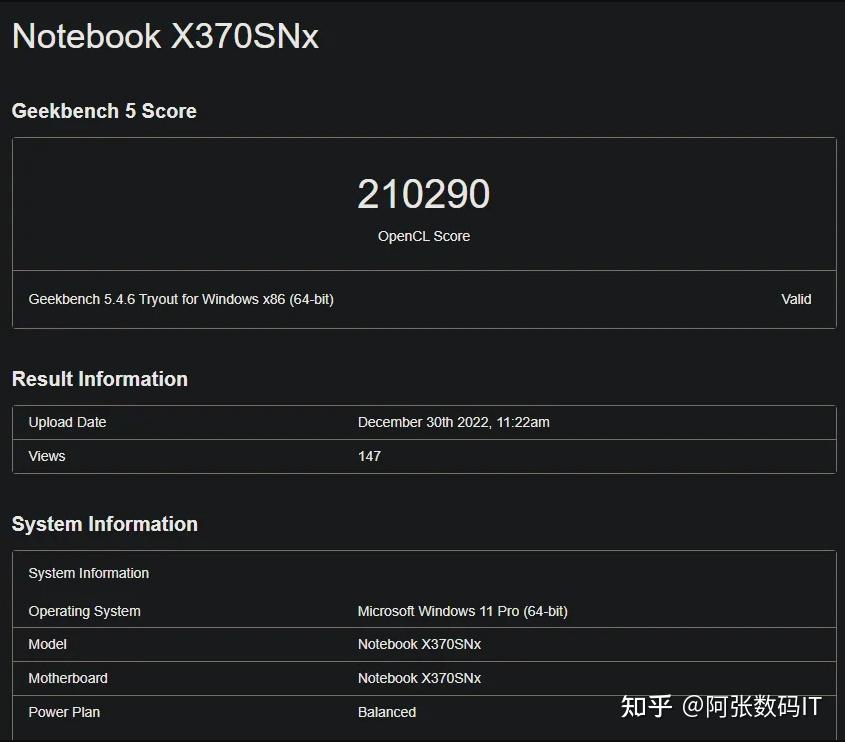Select the Operating System row

click(84, 611)
